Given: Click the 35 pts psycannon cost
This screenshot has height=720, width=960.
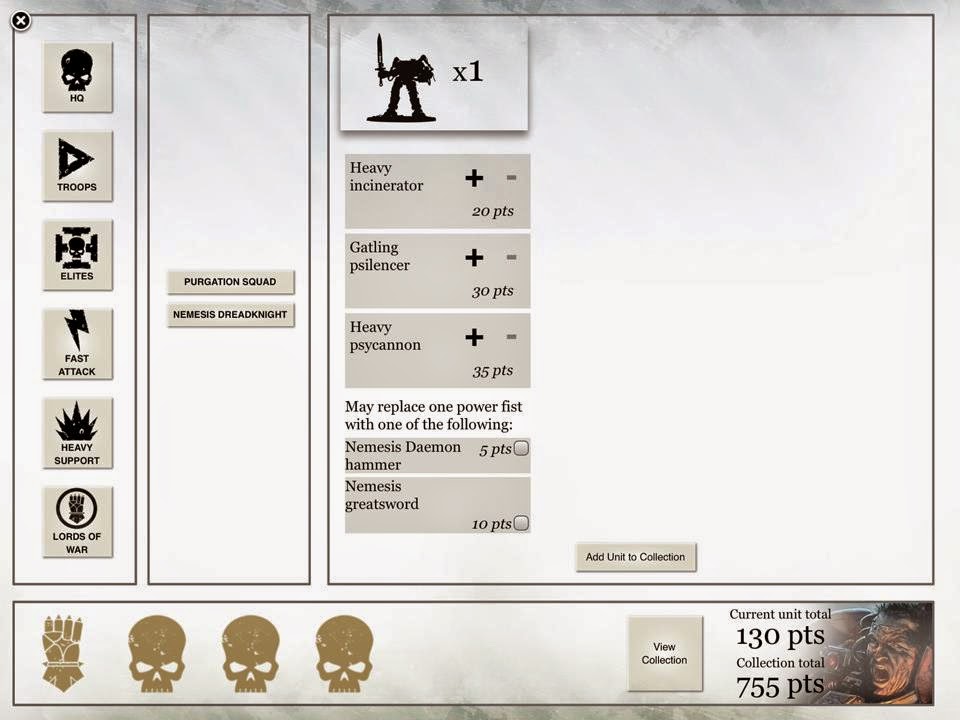Looking at the screenshot, I should click(493, 371).
